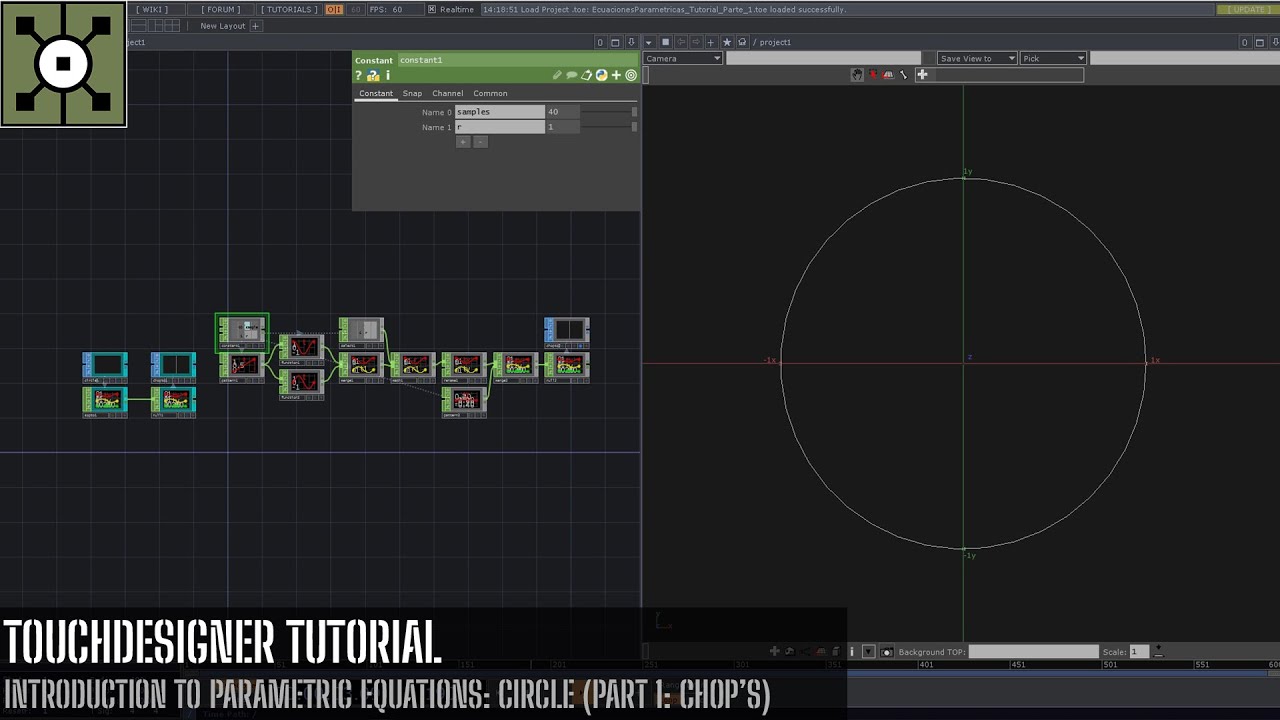1280x720 pixels.
Task: Show operator info with the i icon
Action: (x=388, y=75)
